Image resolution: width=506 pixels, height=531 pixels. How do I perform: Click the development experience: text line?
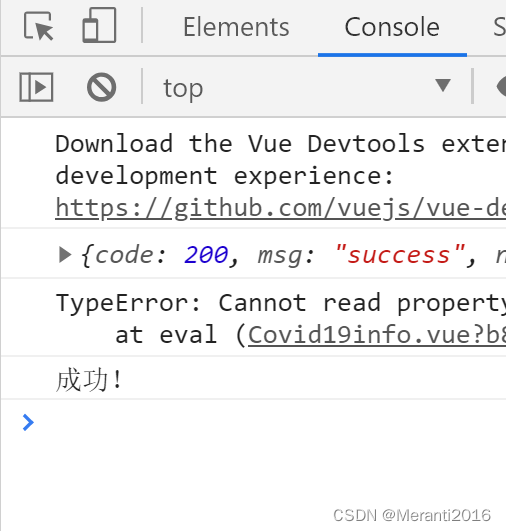[225, 176]
